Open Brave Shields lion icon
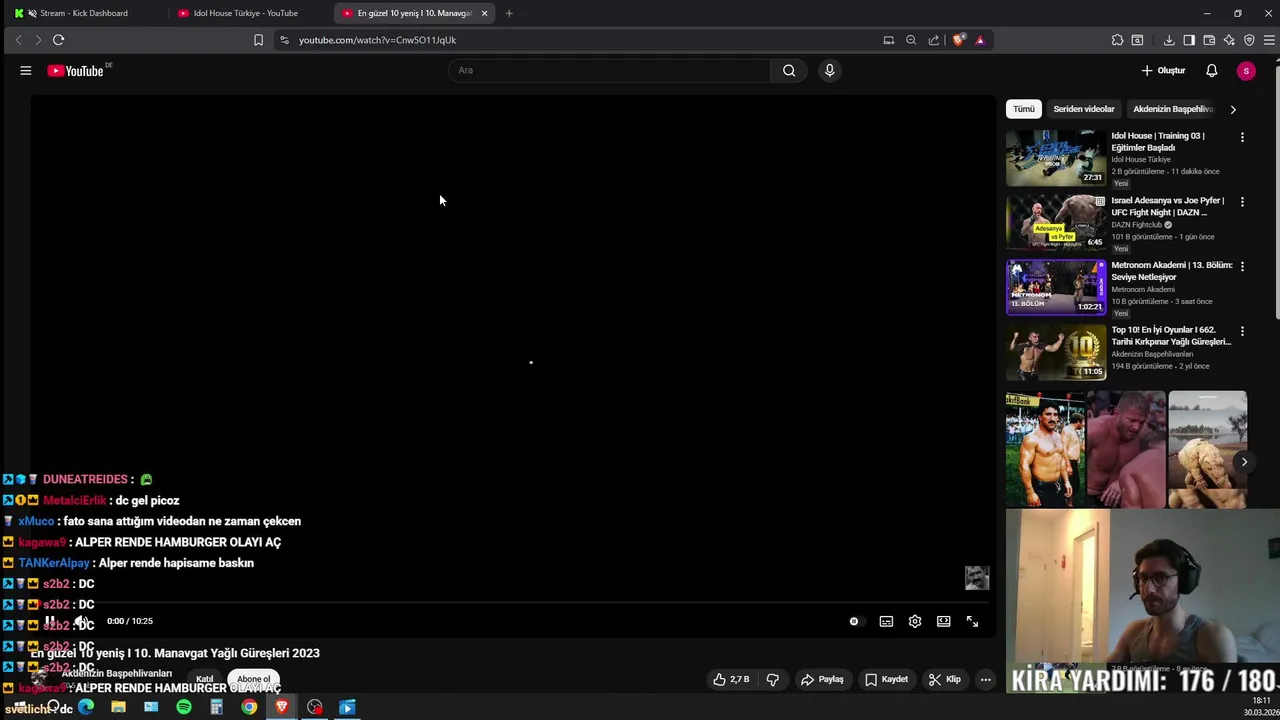1280x720 pixels. 959,40
